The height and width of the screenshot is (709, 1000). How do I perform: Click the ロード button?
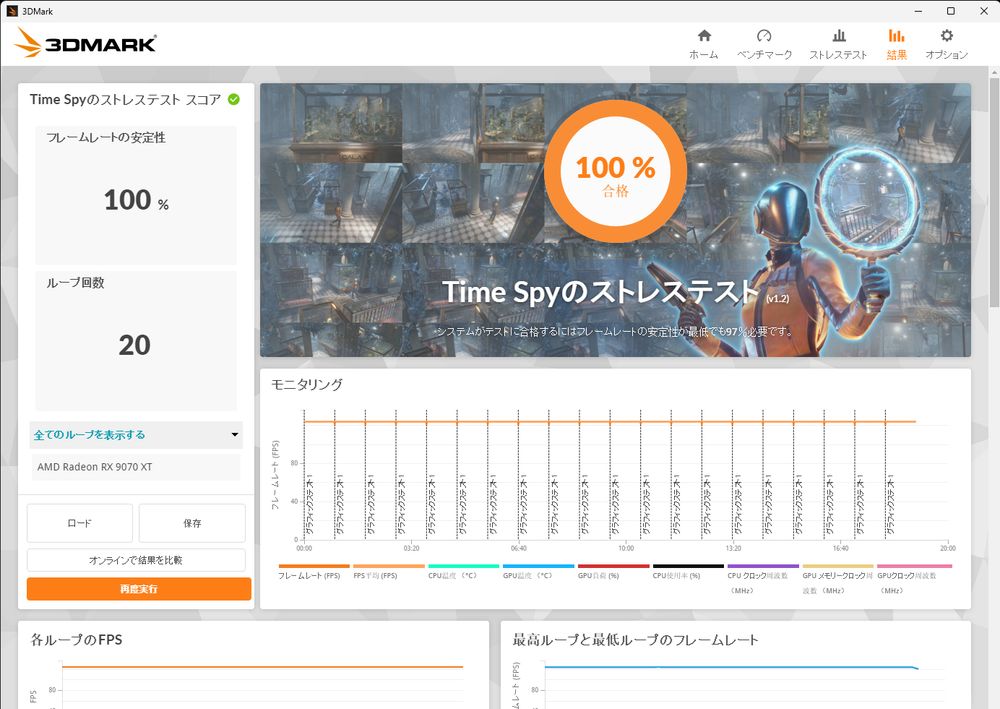tap(80, 523)
